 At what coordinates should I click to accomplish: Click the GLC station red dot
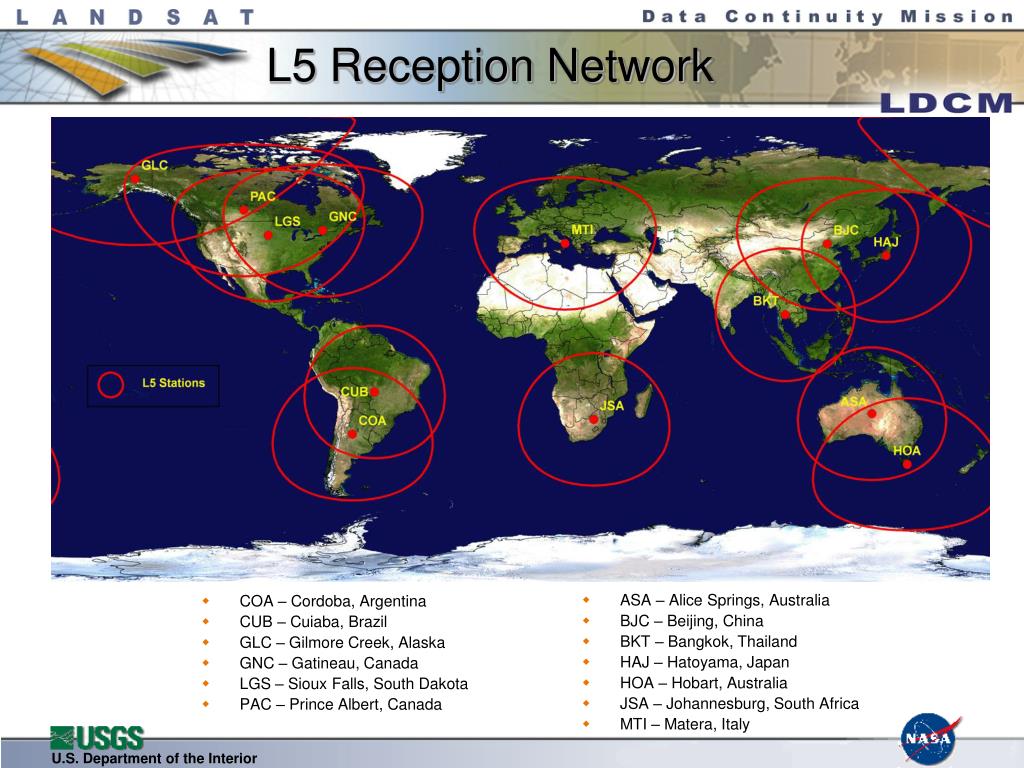(135, 179)
